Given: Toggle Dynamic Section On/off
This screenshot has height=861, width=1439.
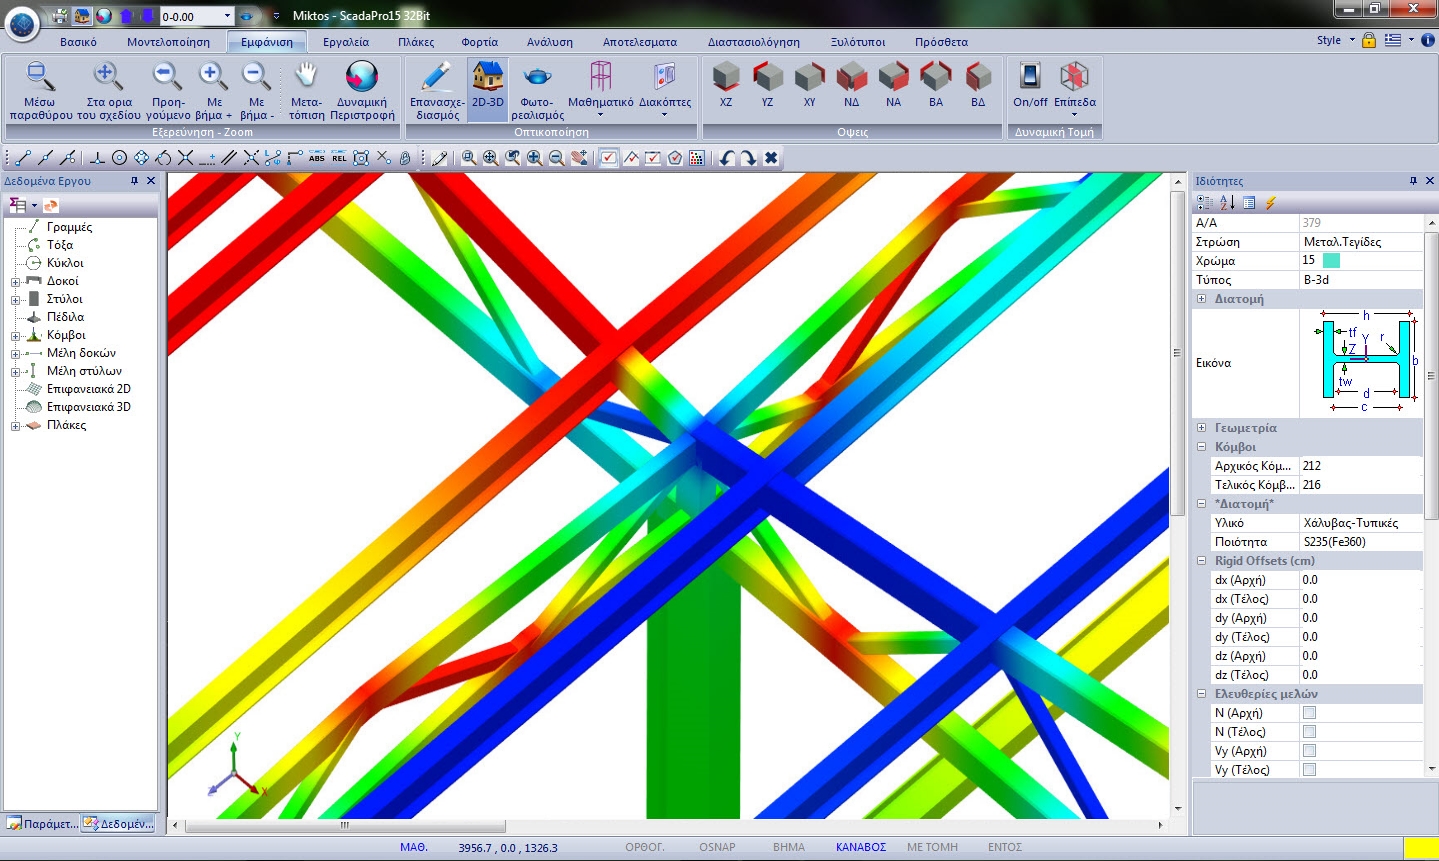Looking at the screenshot, I should tap(1030, 83).
